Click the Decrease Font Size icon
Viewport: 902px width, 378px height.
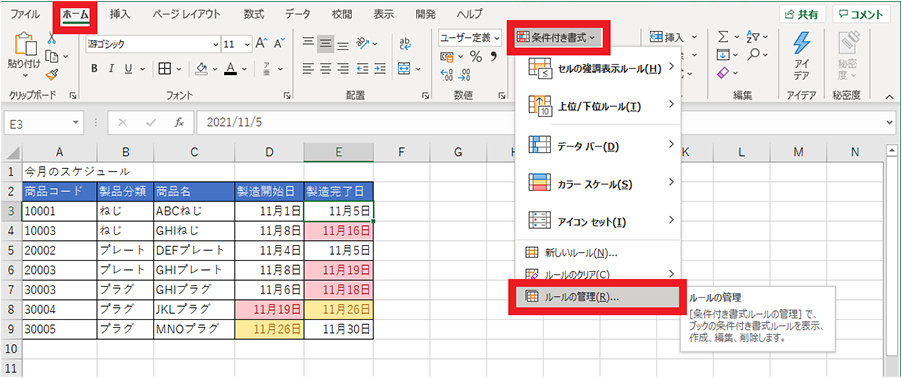pos(280,44)
